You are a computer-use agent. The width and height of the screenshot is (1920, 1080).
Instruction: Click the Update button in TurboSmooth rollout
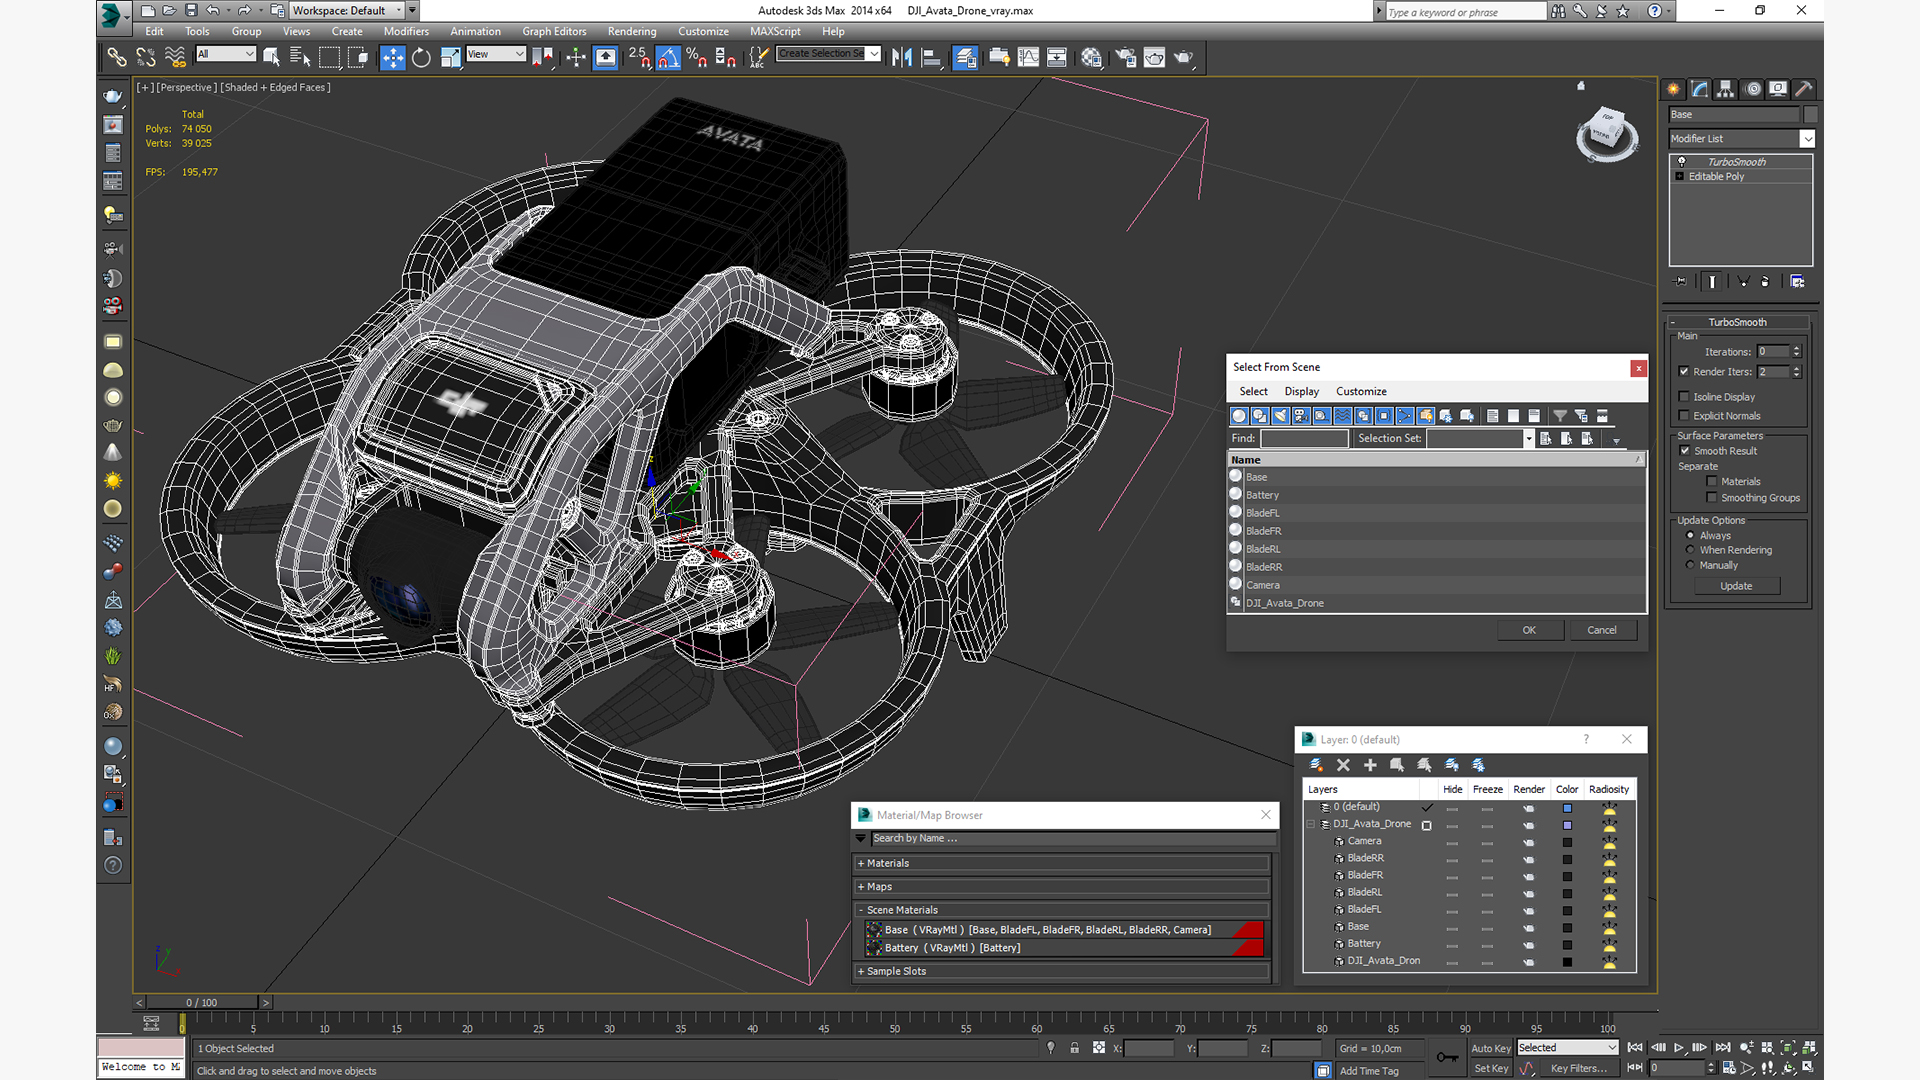tap(1736, 586)
